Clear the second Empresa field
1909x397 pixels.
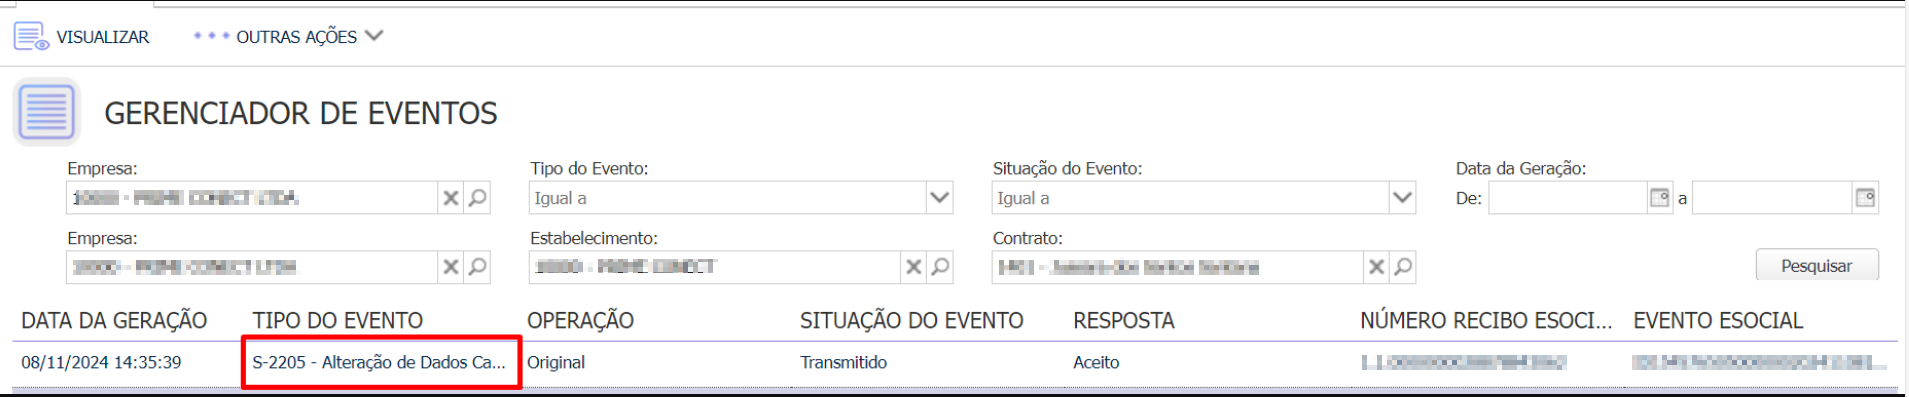(x=451, y=267)
